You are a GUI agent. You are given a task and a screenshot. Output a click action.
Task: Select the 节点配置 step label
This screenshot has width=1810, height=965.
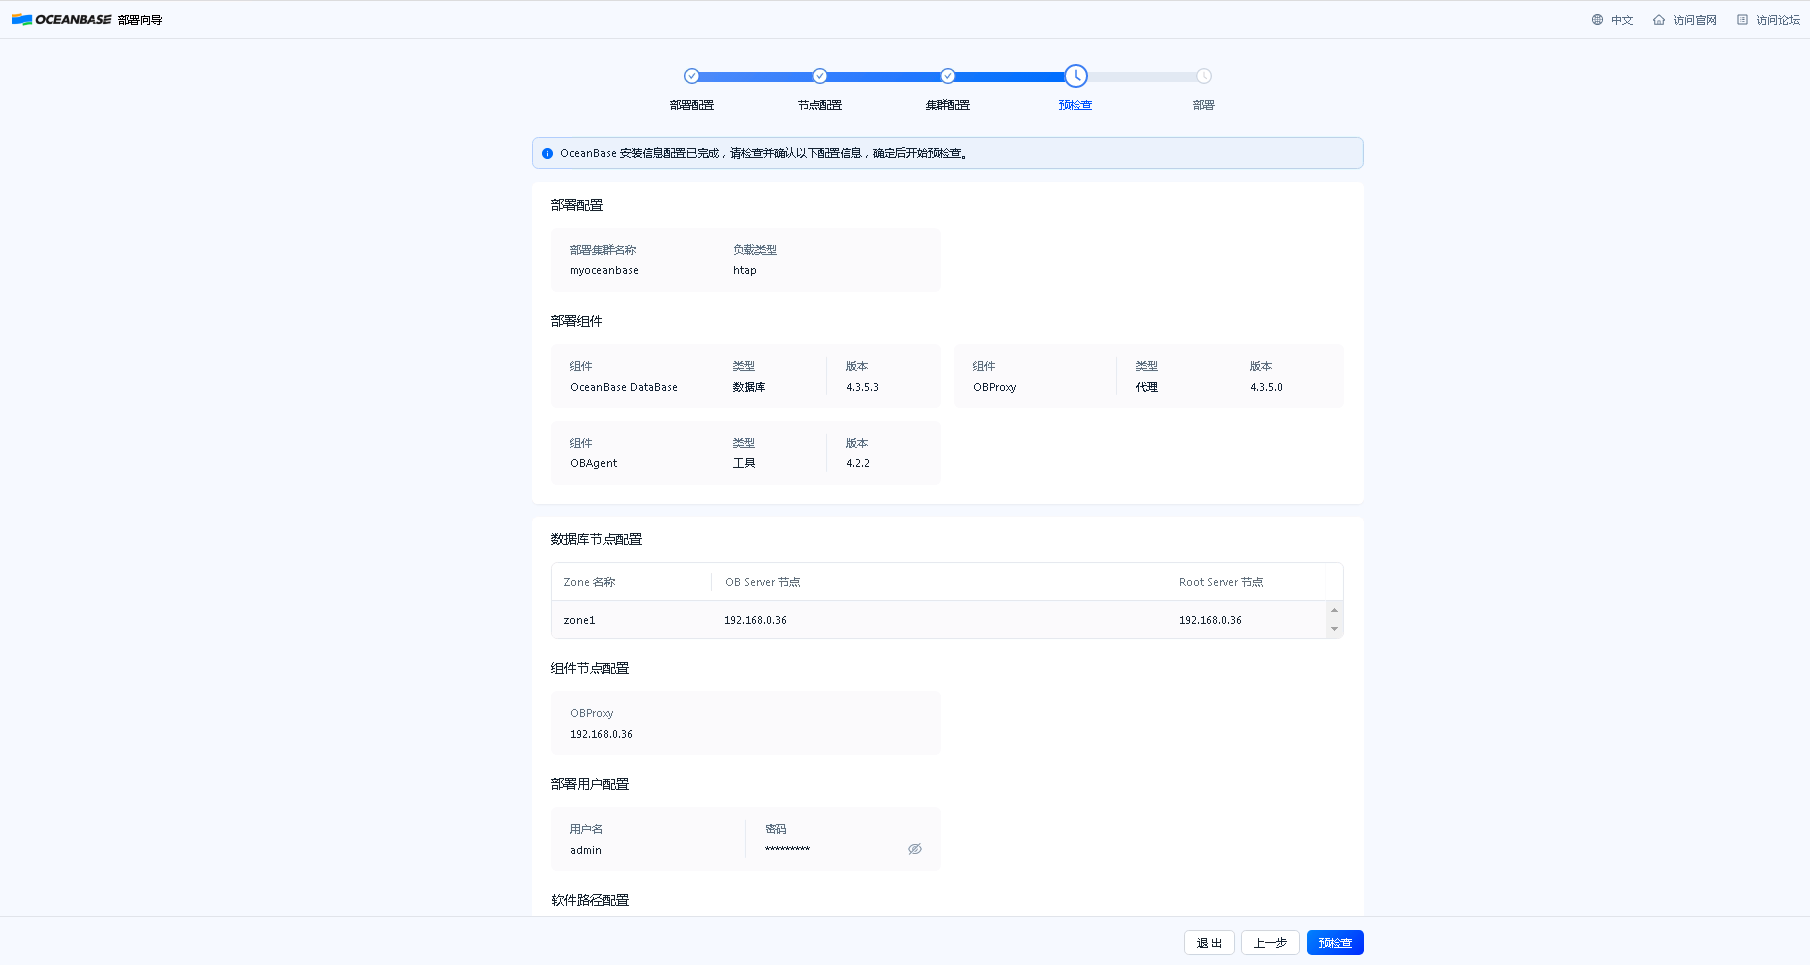coord(820,105)
